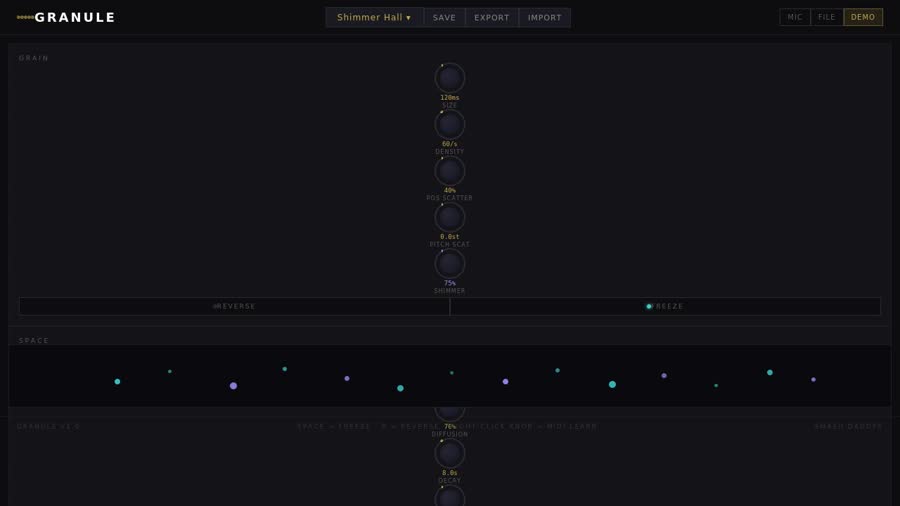Screen dimensions: 900x506
Task: Toggle the FREEZE switch
Action: tap(665, 306)
